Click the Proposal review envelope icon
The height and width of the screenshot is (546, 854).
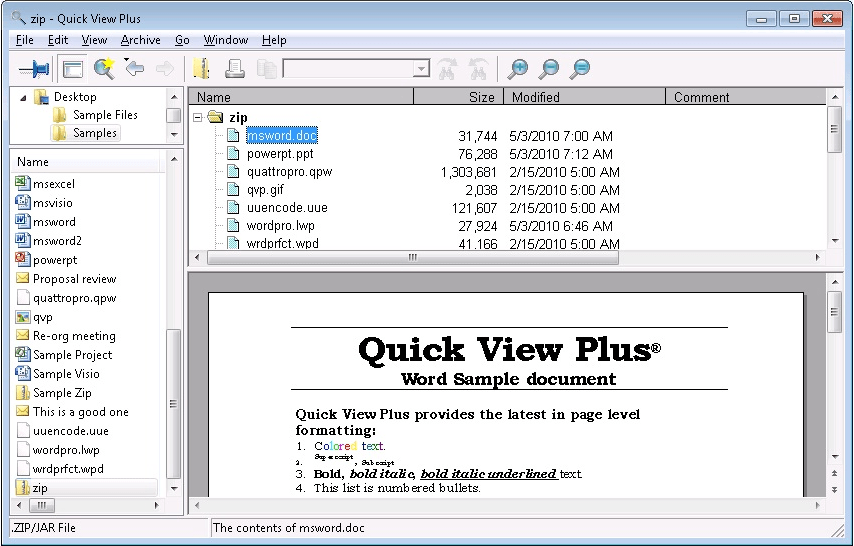click(22, 278)
